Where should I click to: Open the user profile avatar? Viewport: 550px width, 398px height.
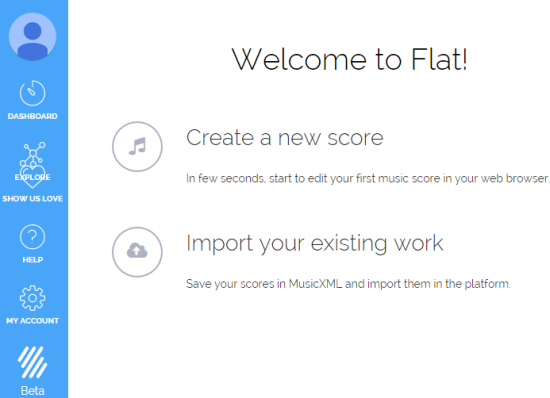click(x=32, y=37)
